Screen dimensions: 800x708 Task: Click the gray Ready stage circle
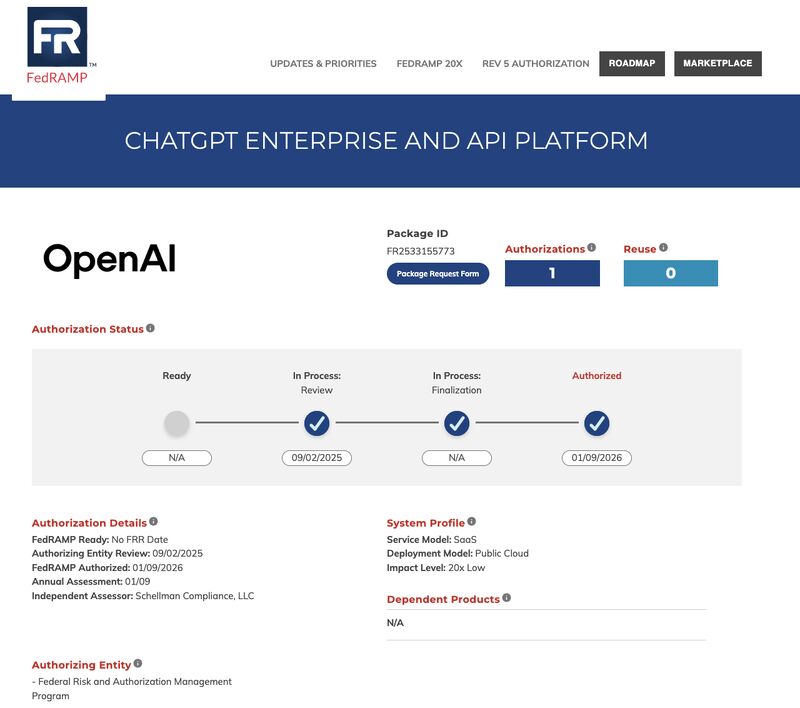[x=177, y=424]
